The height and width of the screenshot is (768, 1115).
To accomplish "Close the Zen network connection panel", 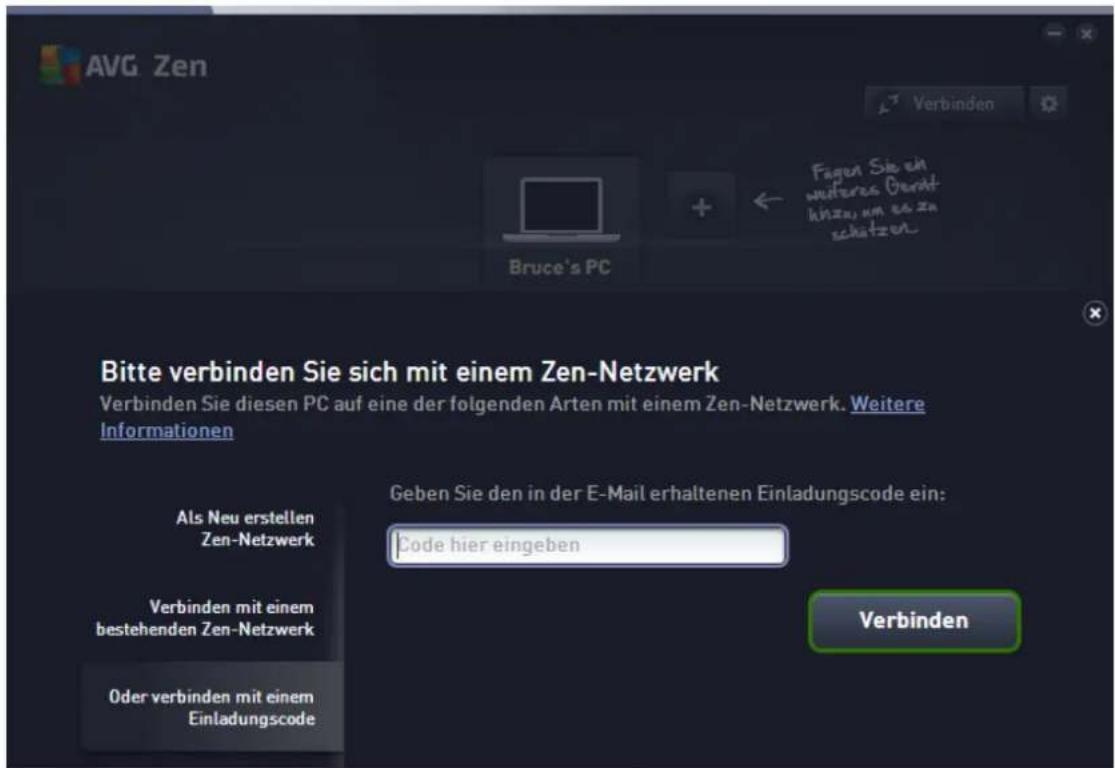I will 1094,313.
